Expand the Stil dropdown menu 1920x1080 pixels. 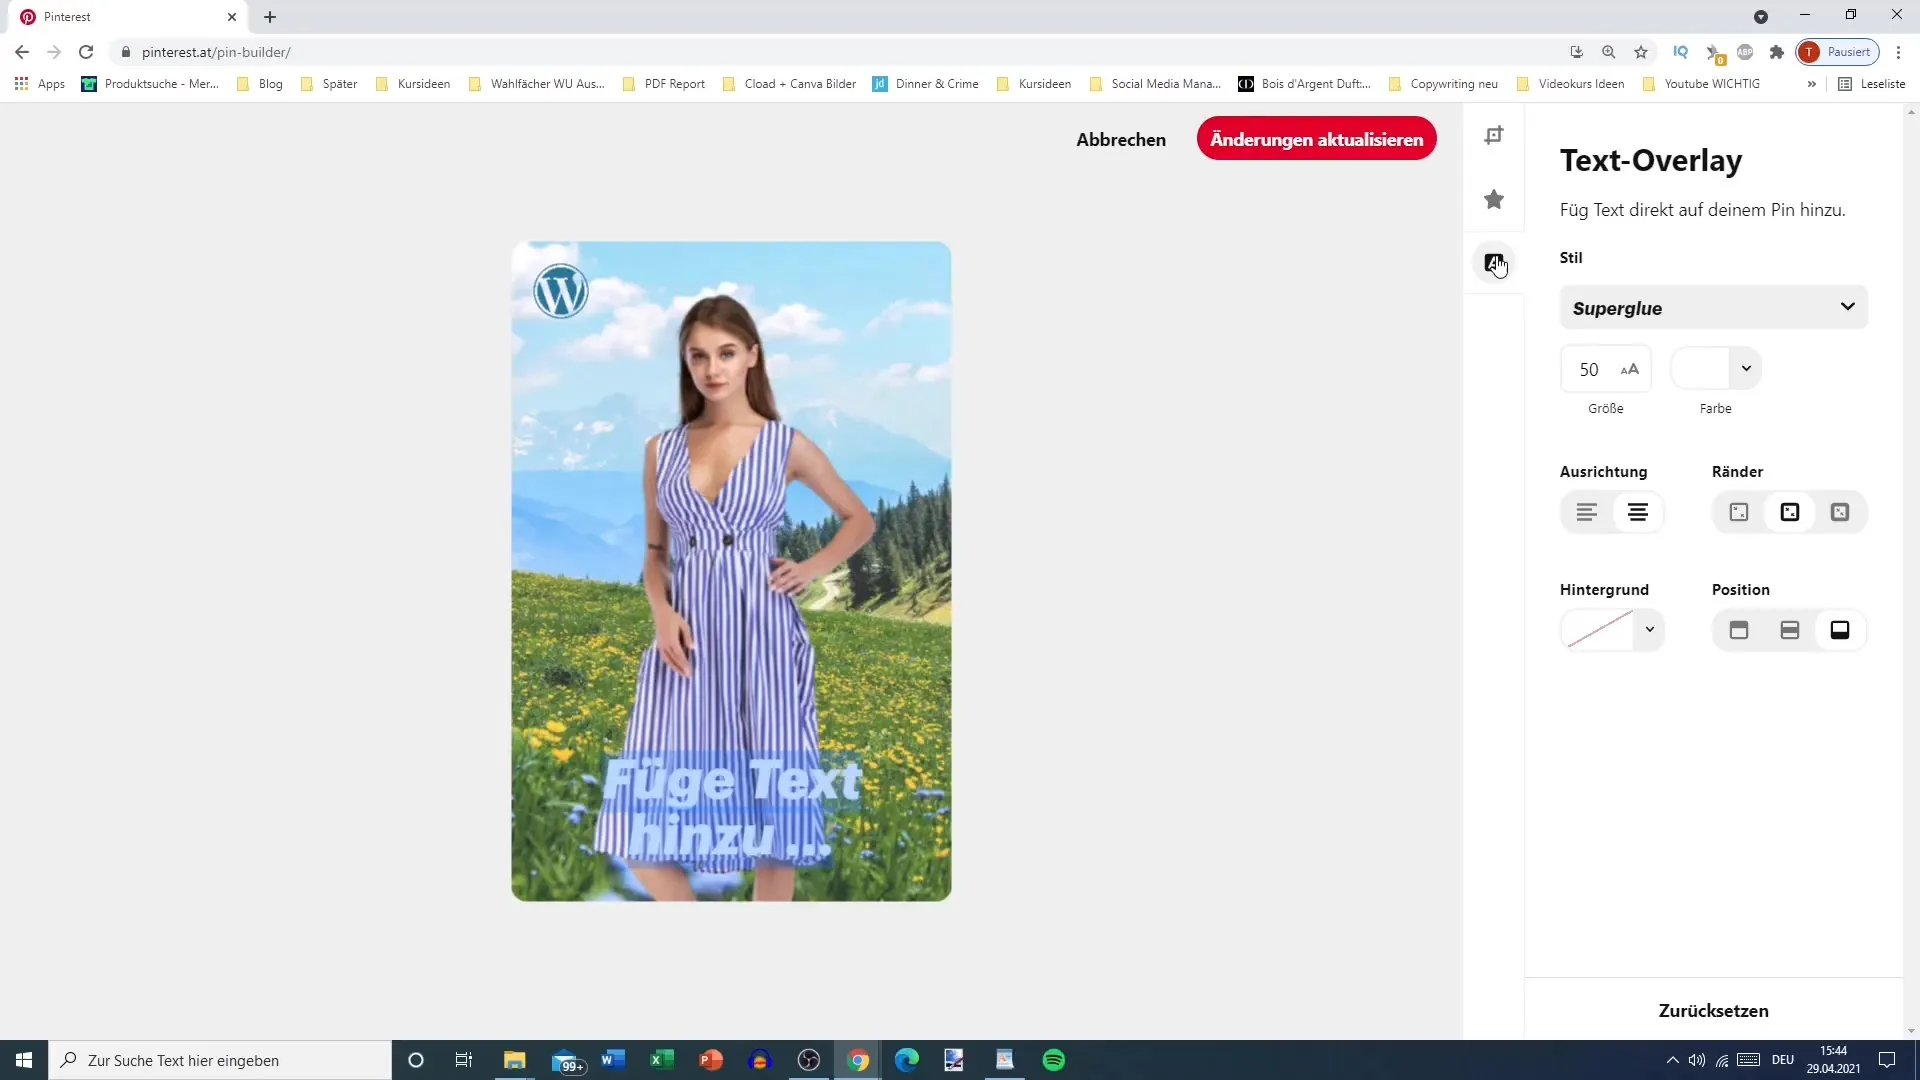[x=1716, y=307]
